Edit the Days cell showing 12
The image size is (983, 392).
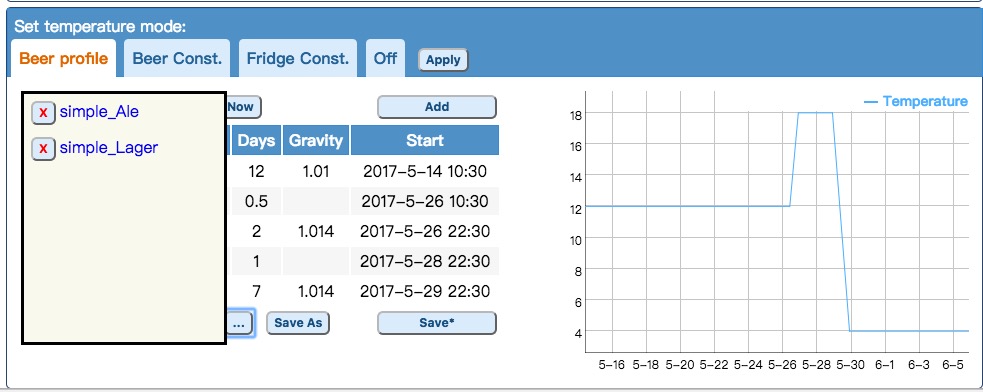(256, 171)
